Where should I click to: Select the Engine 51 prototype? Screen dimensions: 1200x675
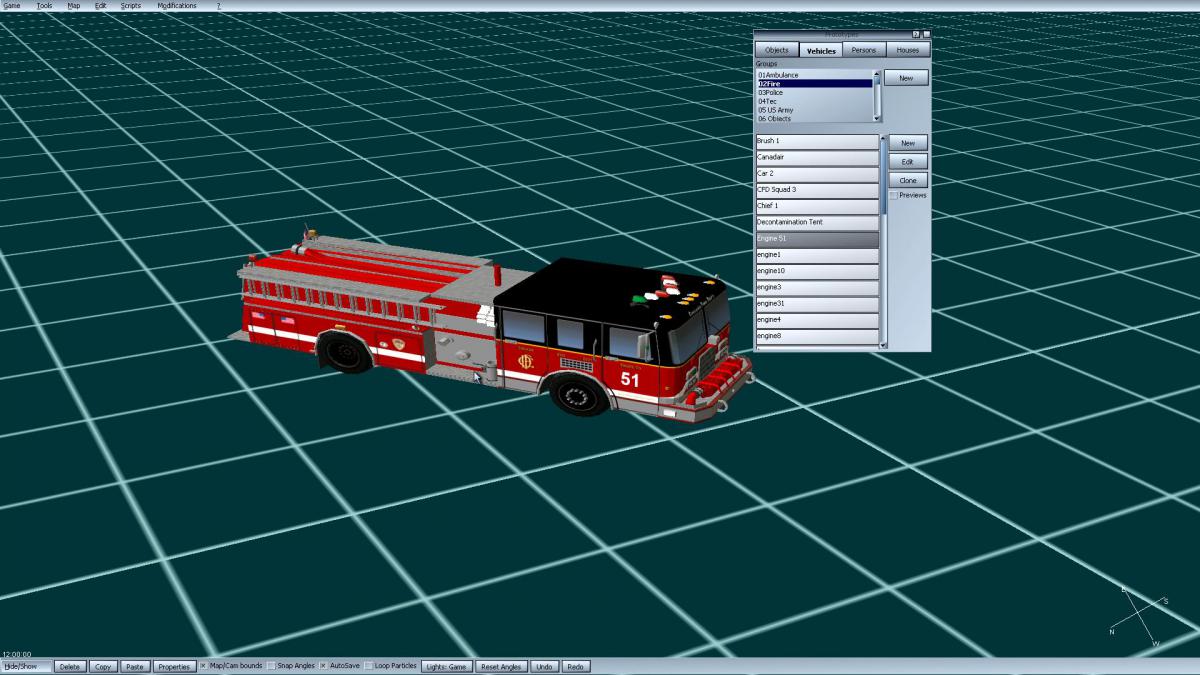pyautogui.click(x=817, y=239)
